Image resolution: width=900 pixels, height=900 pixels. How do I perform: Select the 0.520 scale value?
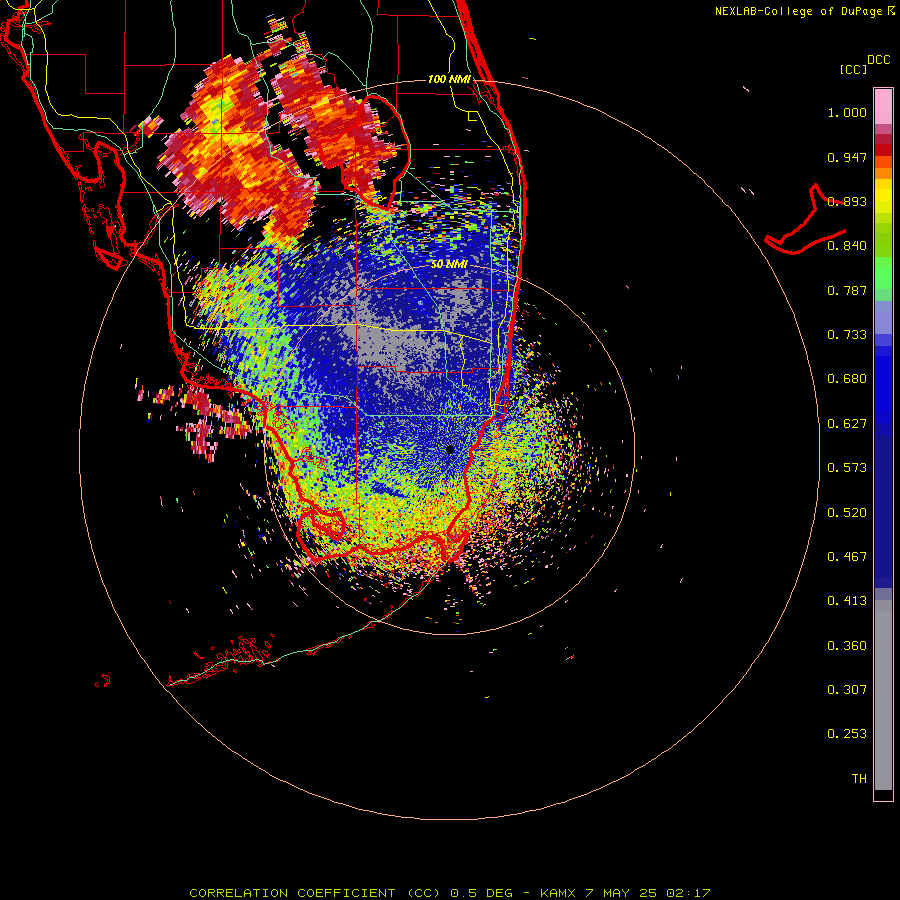[847, 513]
